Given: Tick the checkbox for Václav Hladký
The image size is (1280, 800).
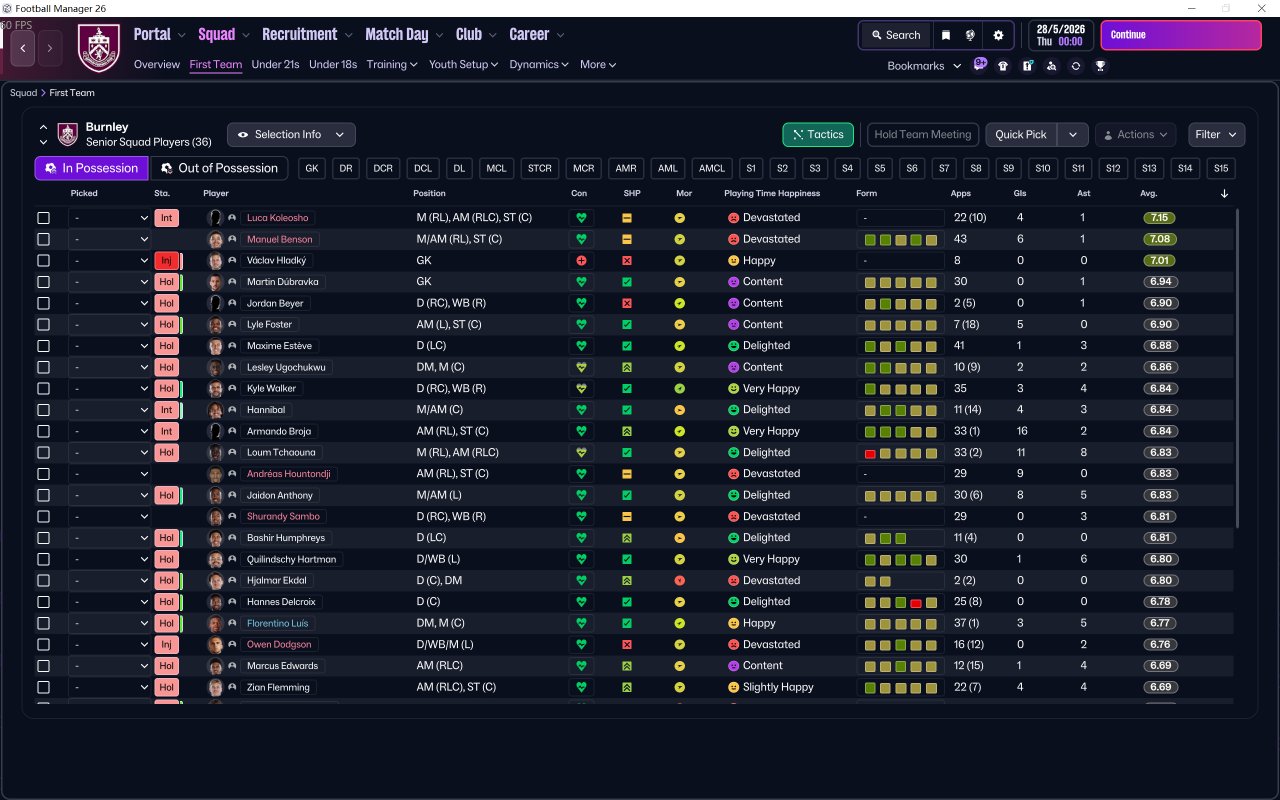Looking at the screenshot, I should point(43,261).
